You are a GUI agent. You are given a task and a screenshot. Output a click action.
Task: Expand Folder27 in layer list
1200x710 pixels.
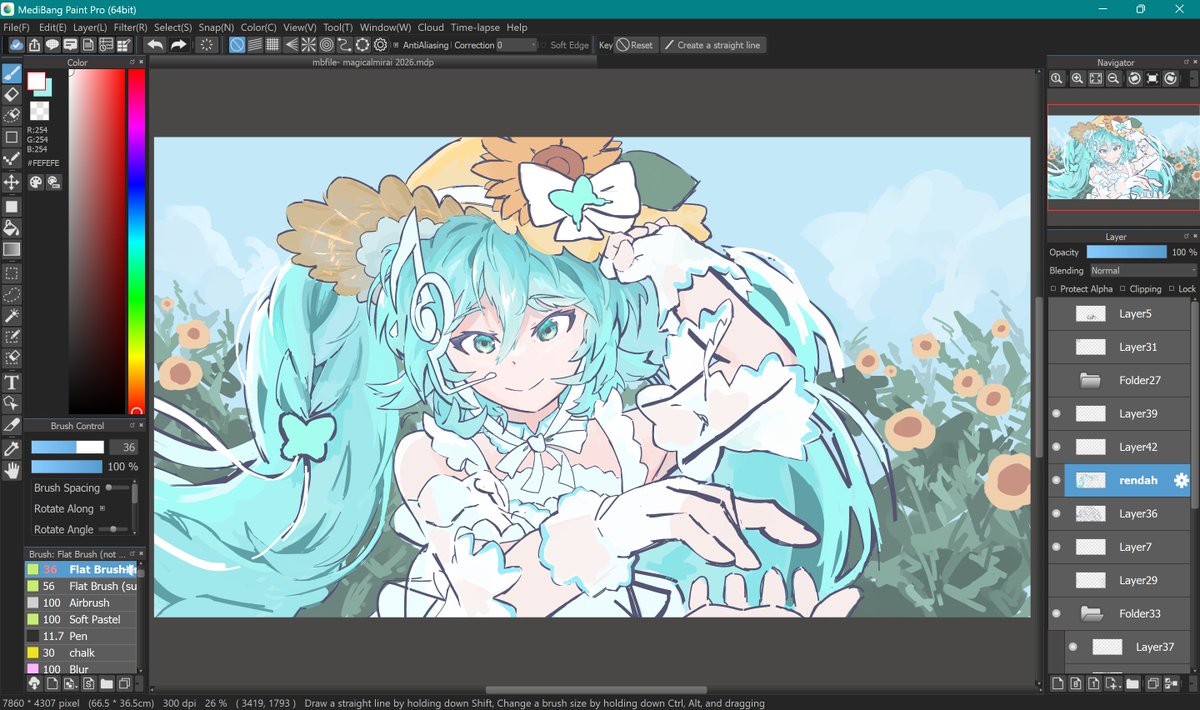[1090, 380]
